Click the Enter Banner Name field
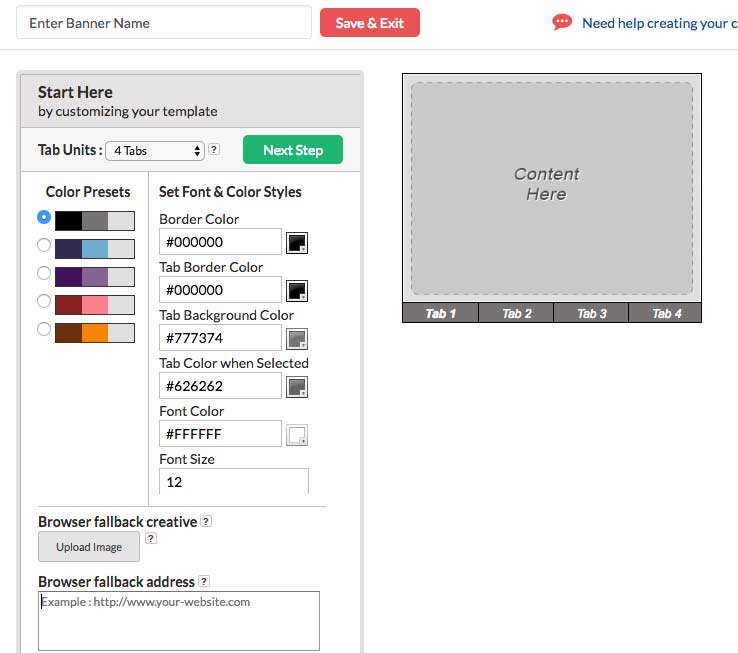738x653 pixels. (165, 22)
